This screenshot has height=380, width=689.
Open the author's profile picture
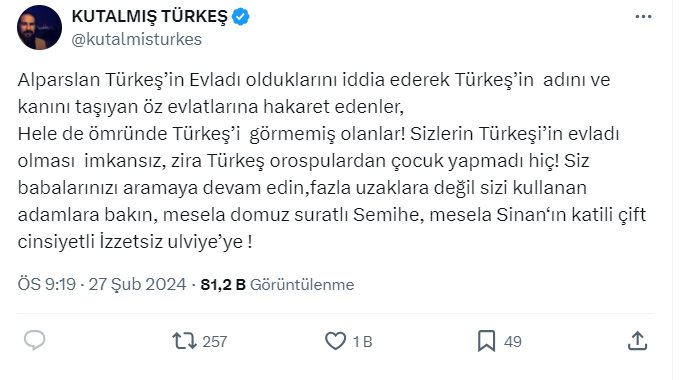click(x=40, y=28)
